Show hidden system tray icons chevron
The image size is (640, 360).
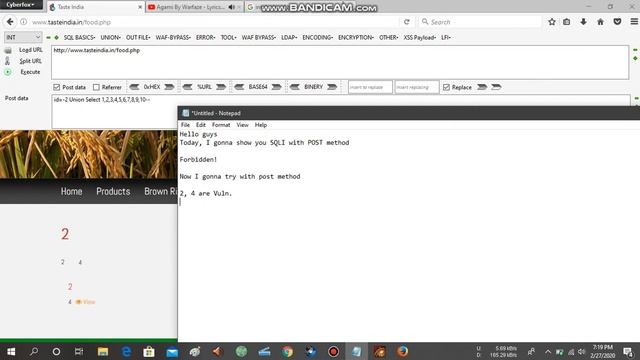548,351
